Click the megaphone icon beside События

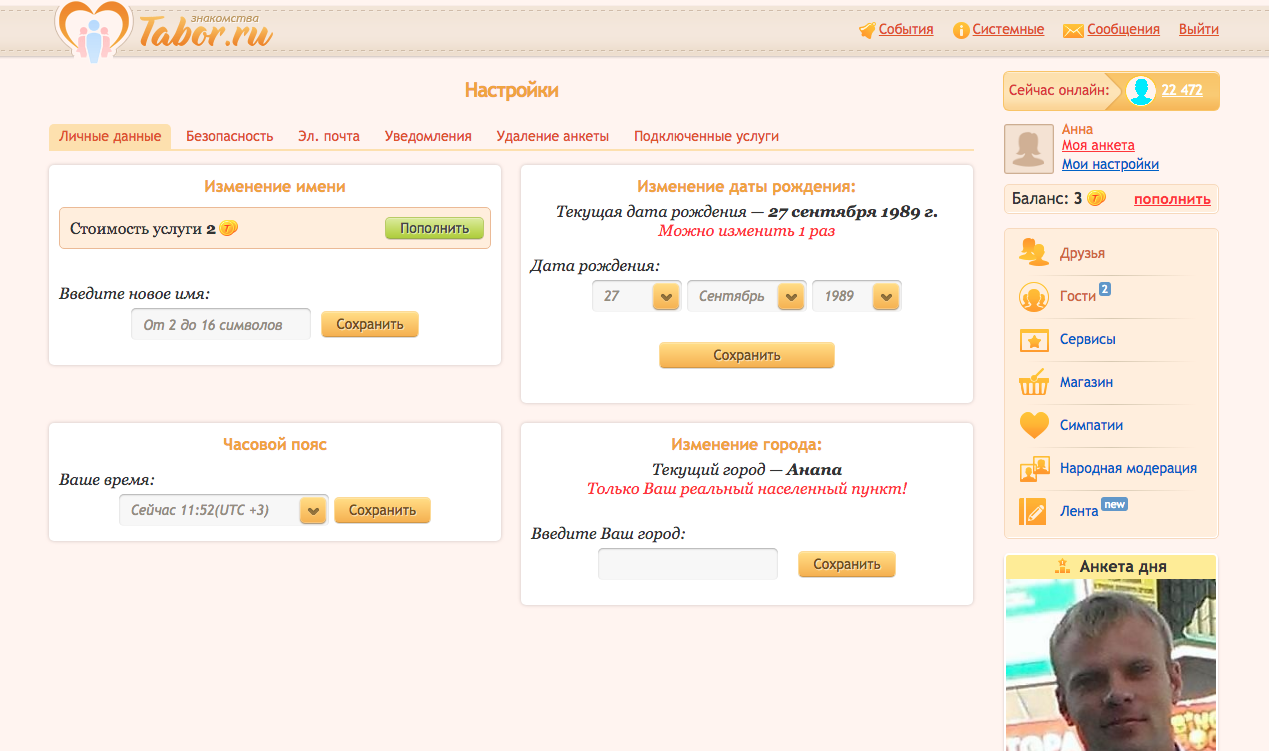867,30
